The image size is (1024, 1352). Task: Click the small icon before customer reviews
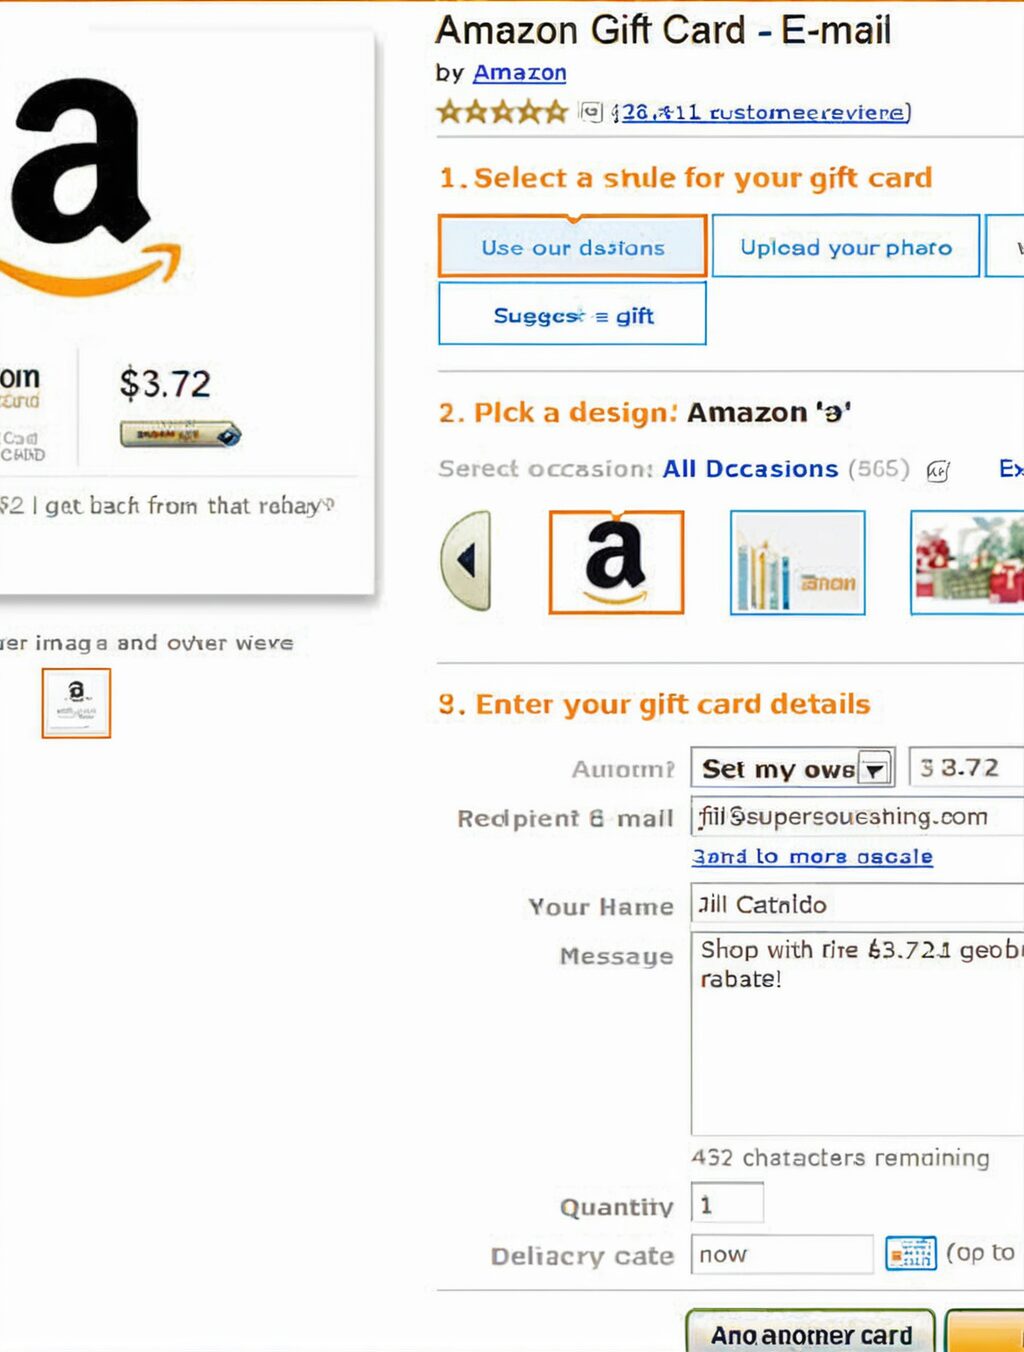592,111
